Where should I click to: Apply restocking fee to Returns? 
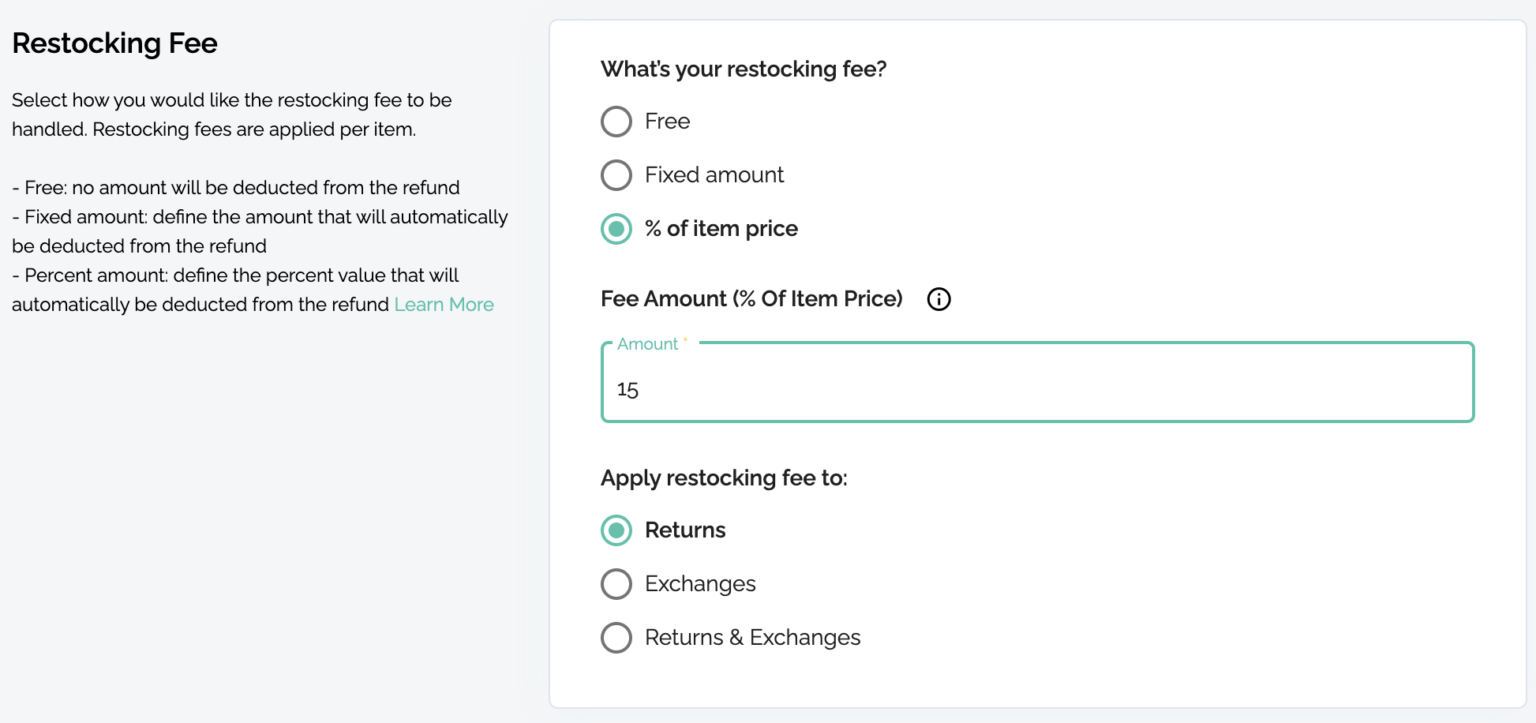(x=616, y=530)
